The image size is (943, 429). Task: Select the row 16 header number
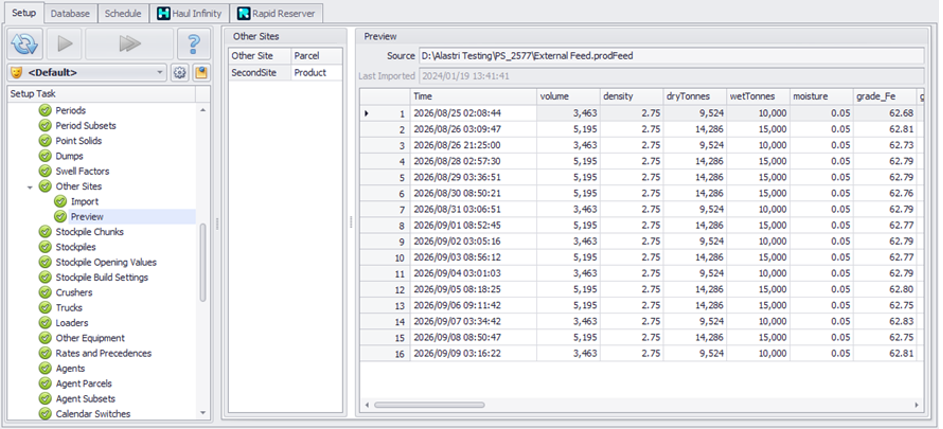385,354
